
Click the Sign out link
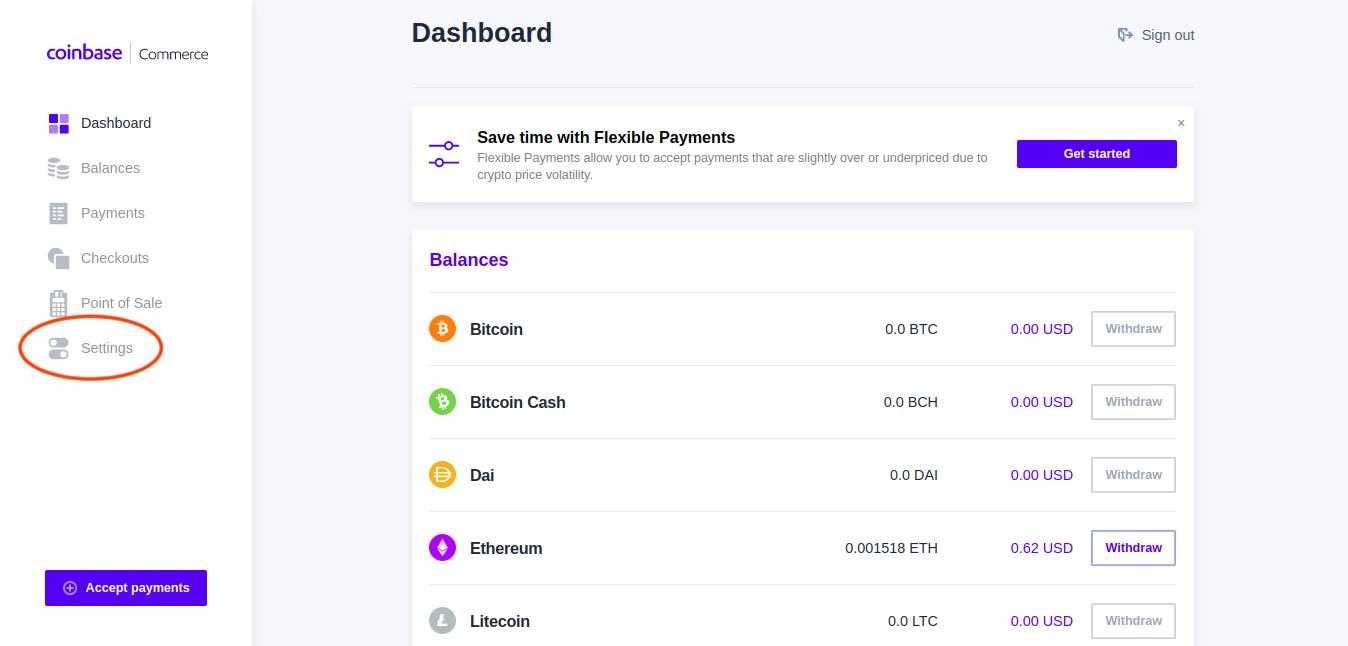point(1156,35)
